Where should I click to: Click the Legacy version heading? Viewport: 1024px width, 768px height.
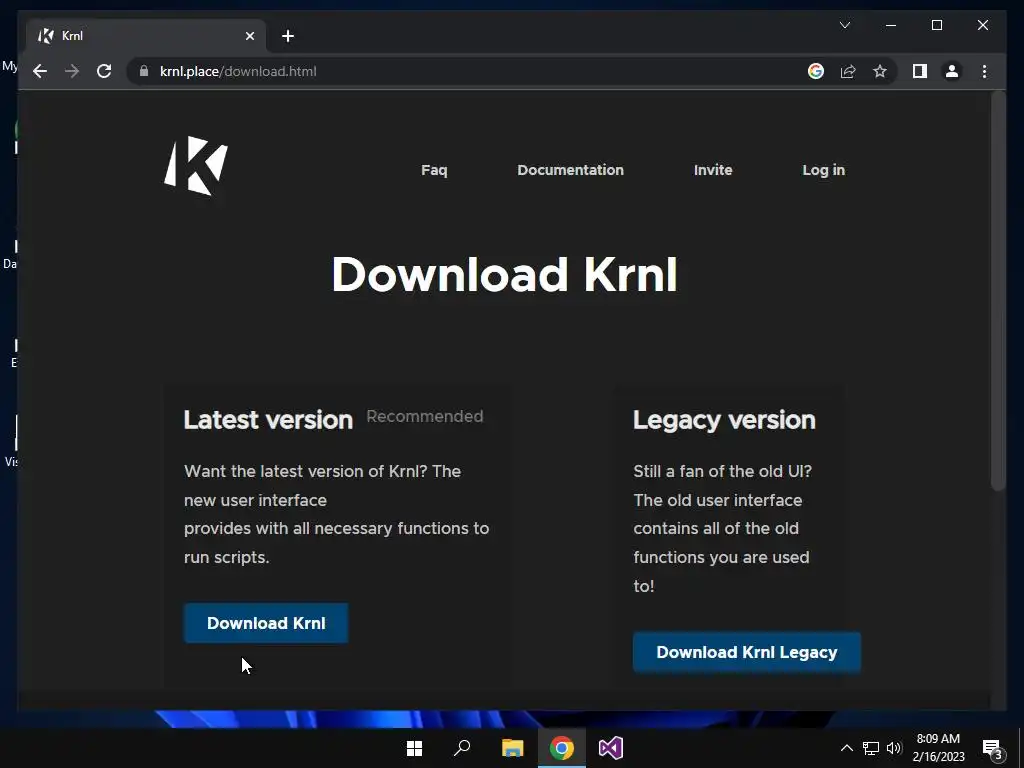pyautogui.click(x=724, y=420)
